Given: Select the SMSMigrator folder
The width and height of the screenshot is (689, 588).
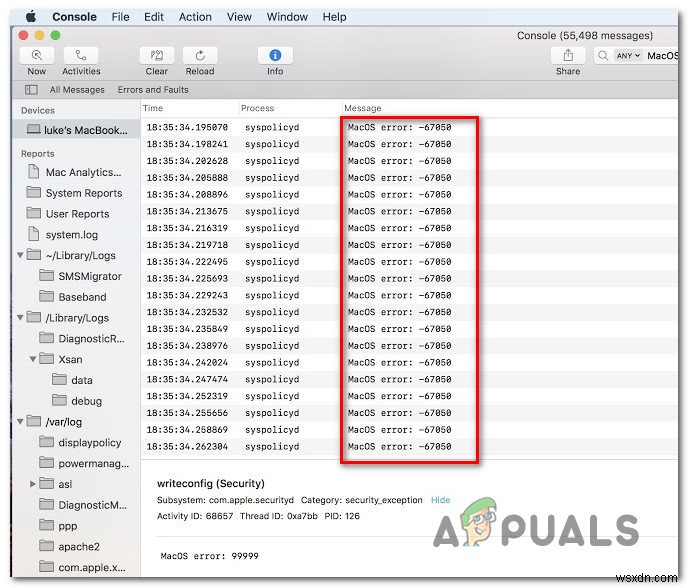Looking at the screenshot, I should [x=80, y=276].
